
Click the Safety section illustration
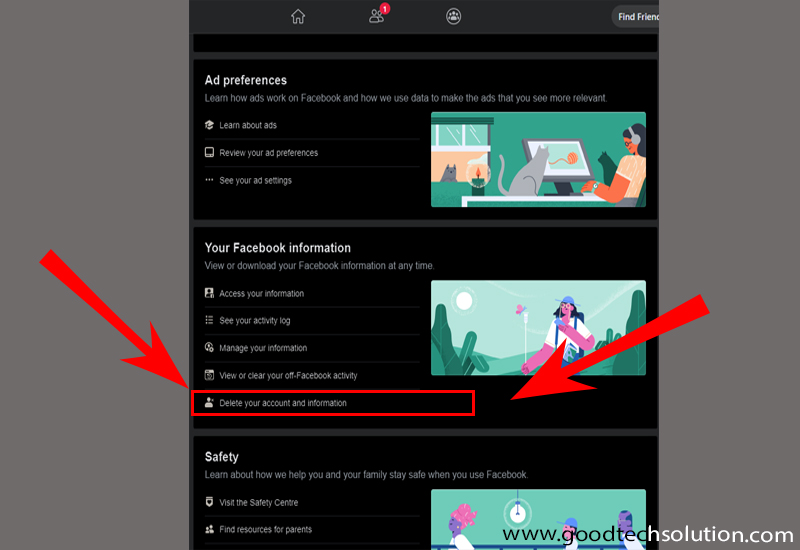[x=538, y=519]
